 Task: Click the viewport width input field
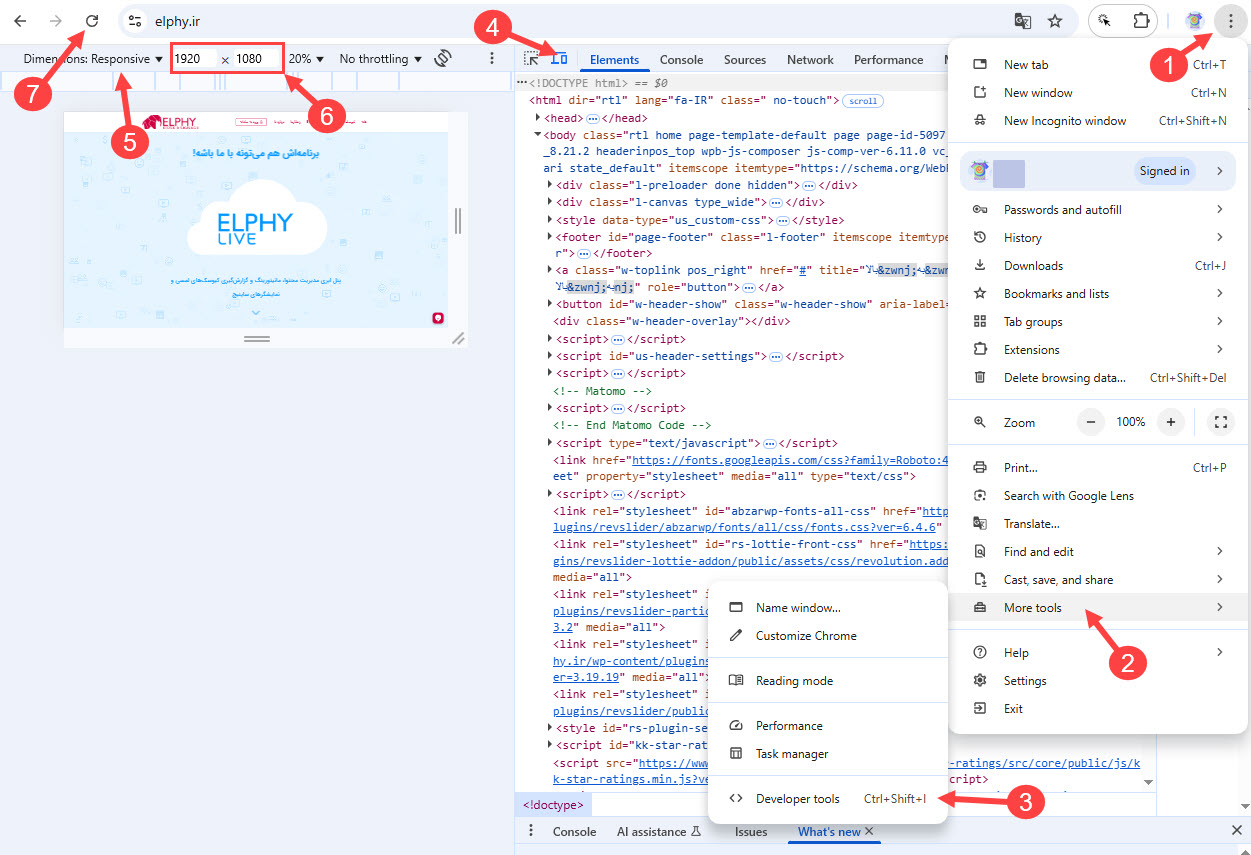point(192,59)
